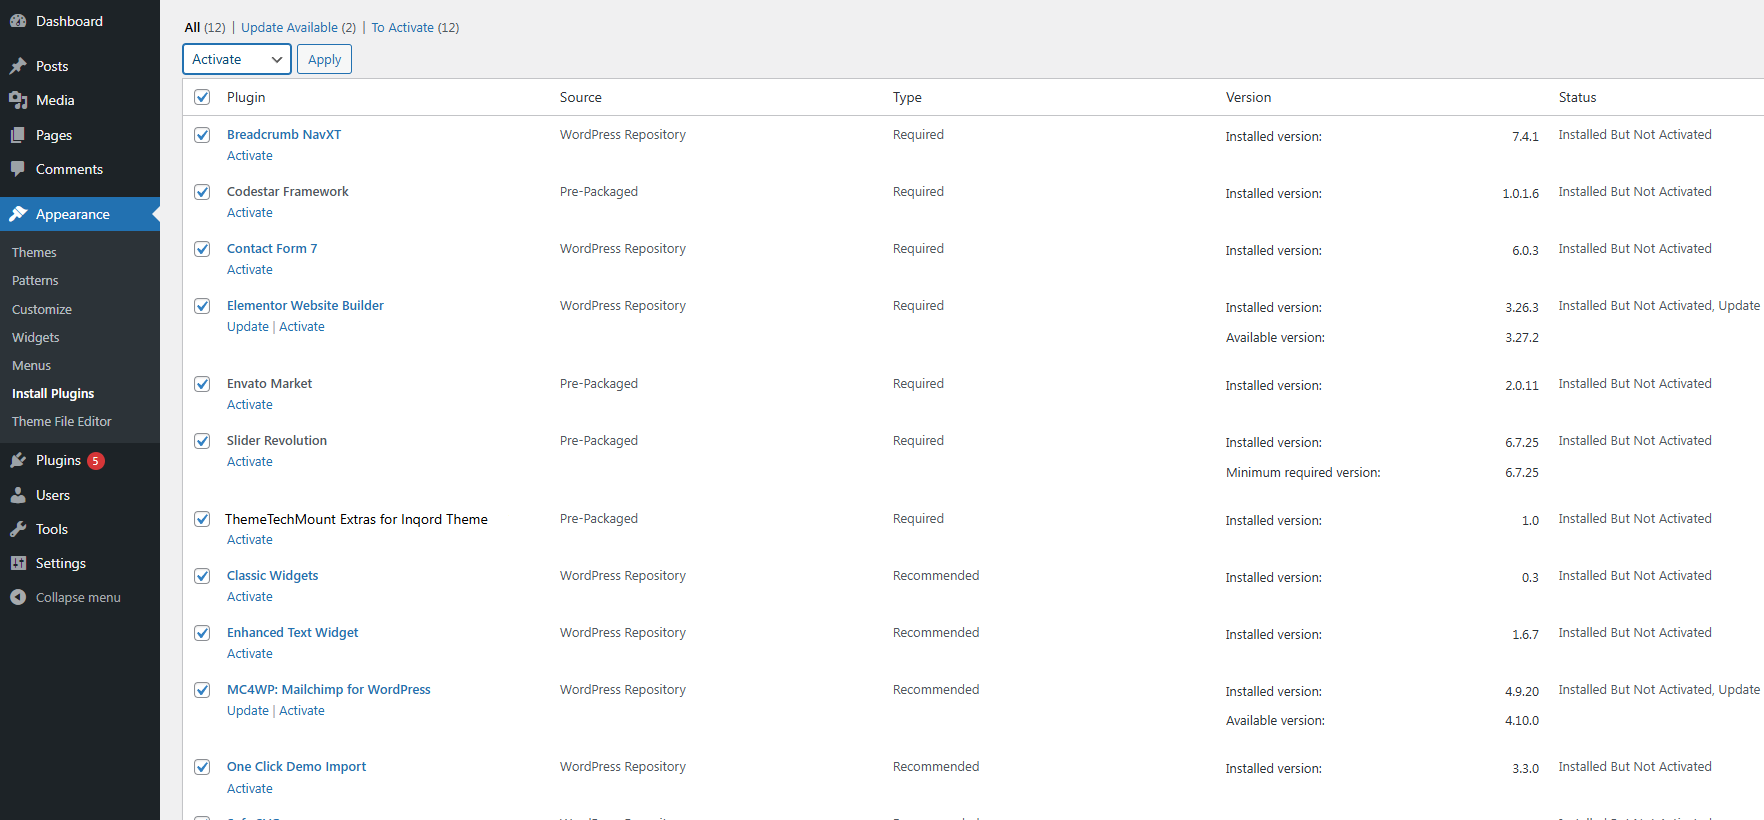
Task: Click the Source column header
Action: pyautogui.click(x=581, y=97)
